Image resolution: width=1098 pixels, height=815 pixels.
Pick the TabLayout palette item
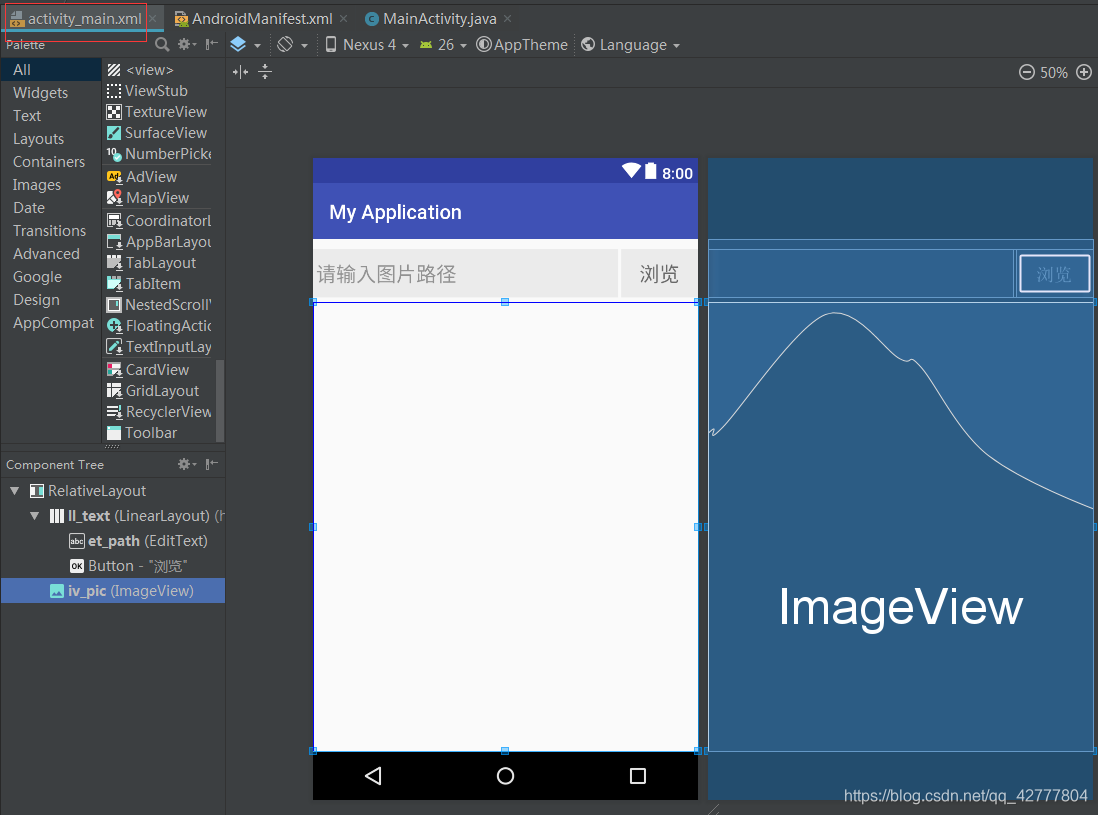158,263
